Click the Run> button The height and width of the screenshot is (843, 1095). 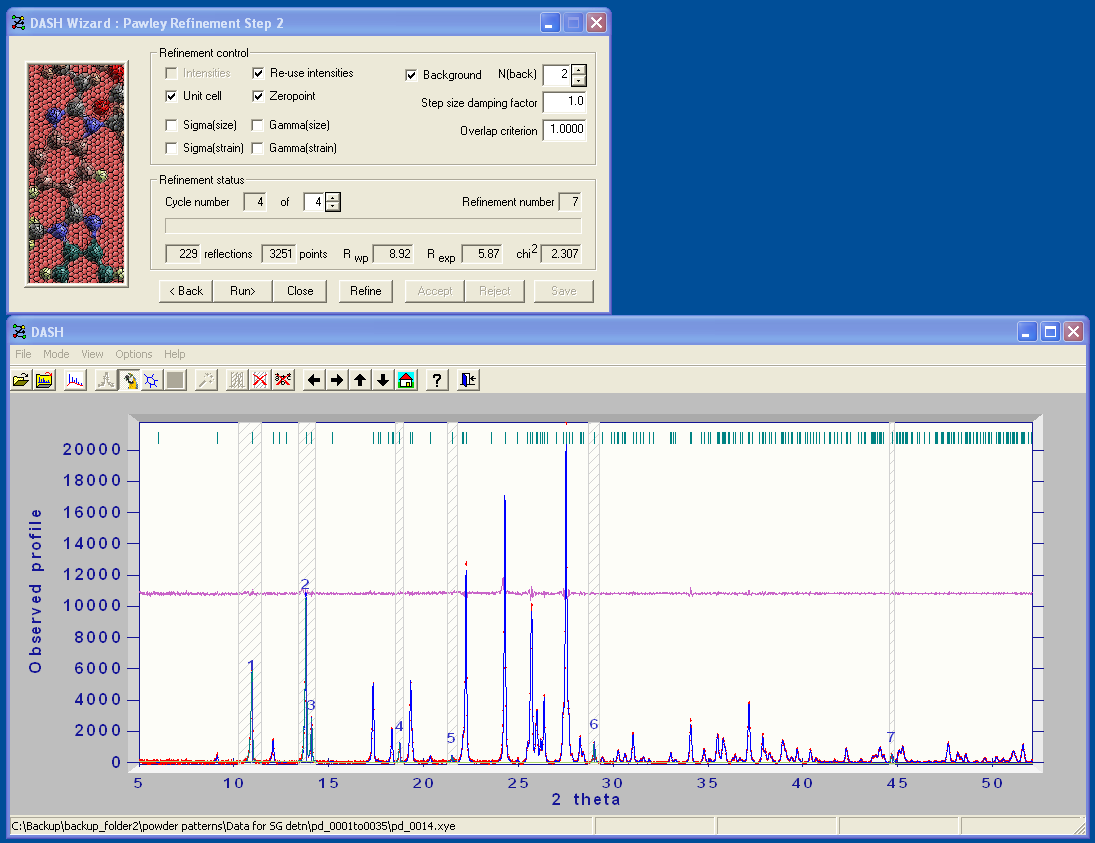coord(242,291)
